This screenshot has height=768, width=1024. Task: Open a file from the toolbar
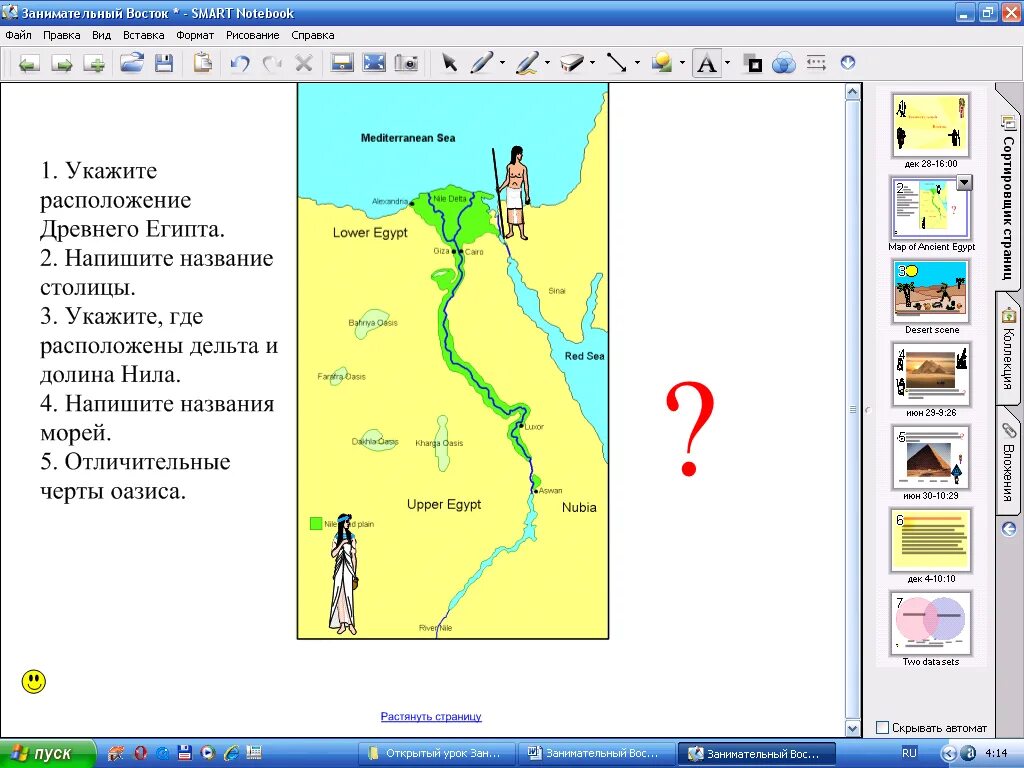pyautogui.click(x=131, y=63)
